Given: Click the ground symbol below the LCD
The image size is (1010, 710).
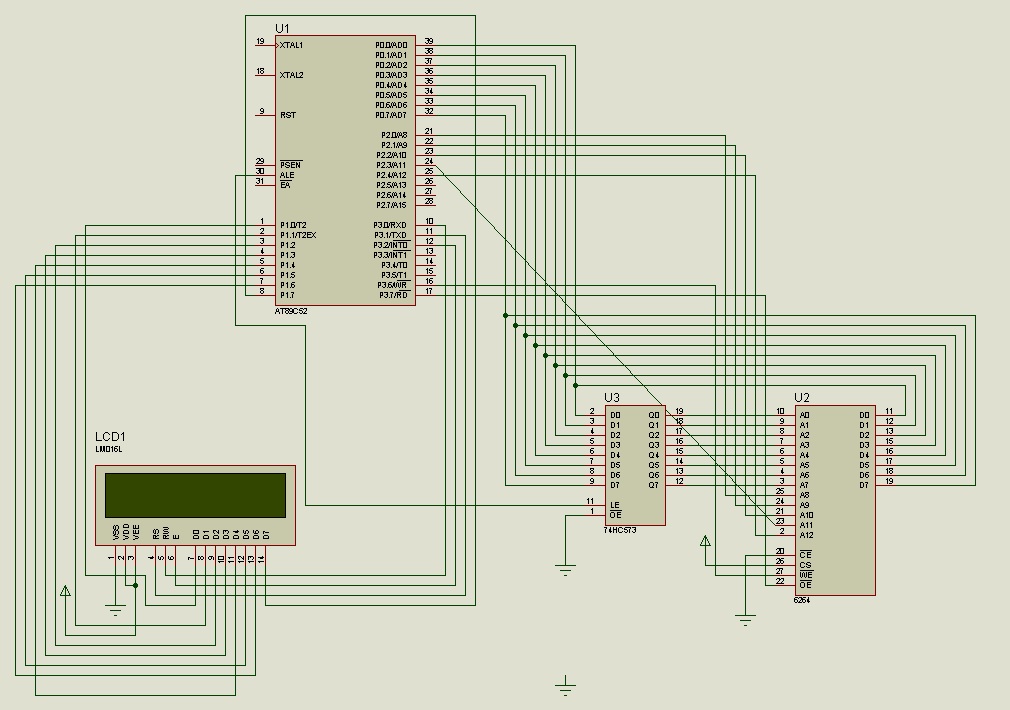Looking at the screenshot, I should pos(115,609).
